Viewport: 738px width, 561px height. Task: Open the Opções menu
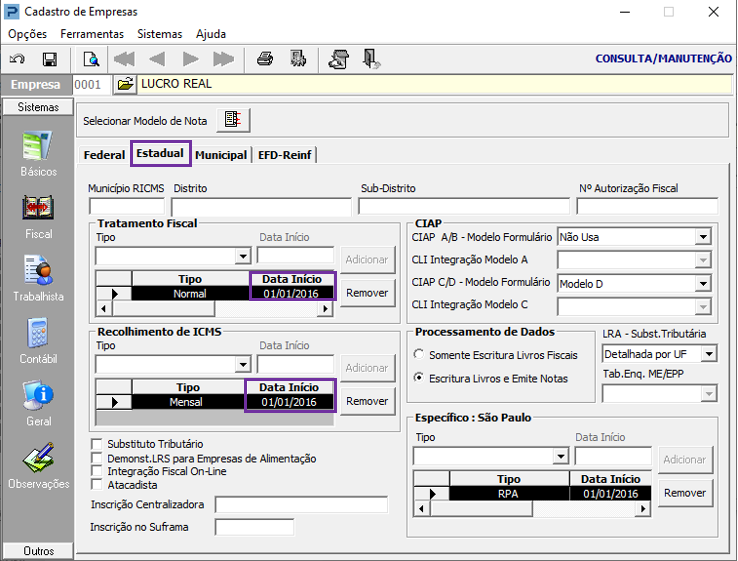click(27, 34)
